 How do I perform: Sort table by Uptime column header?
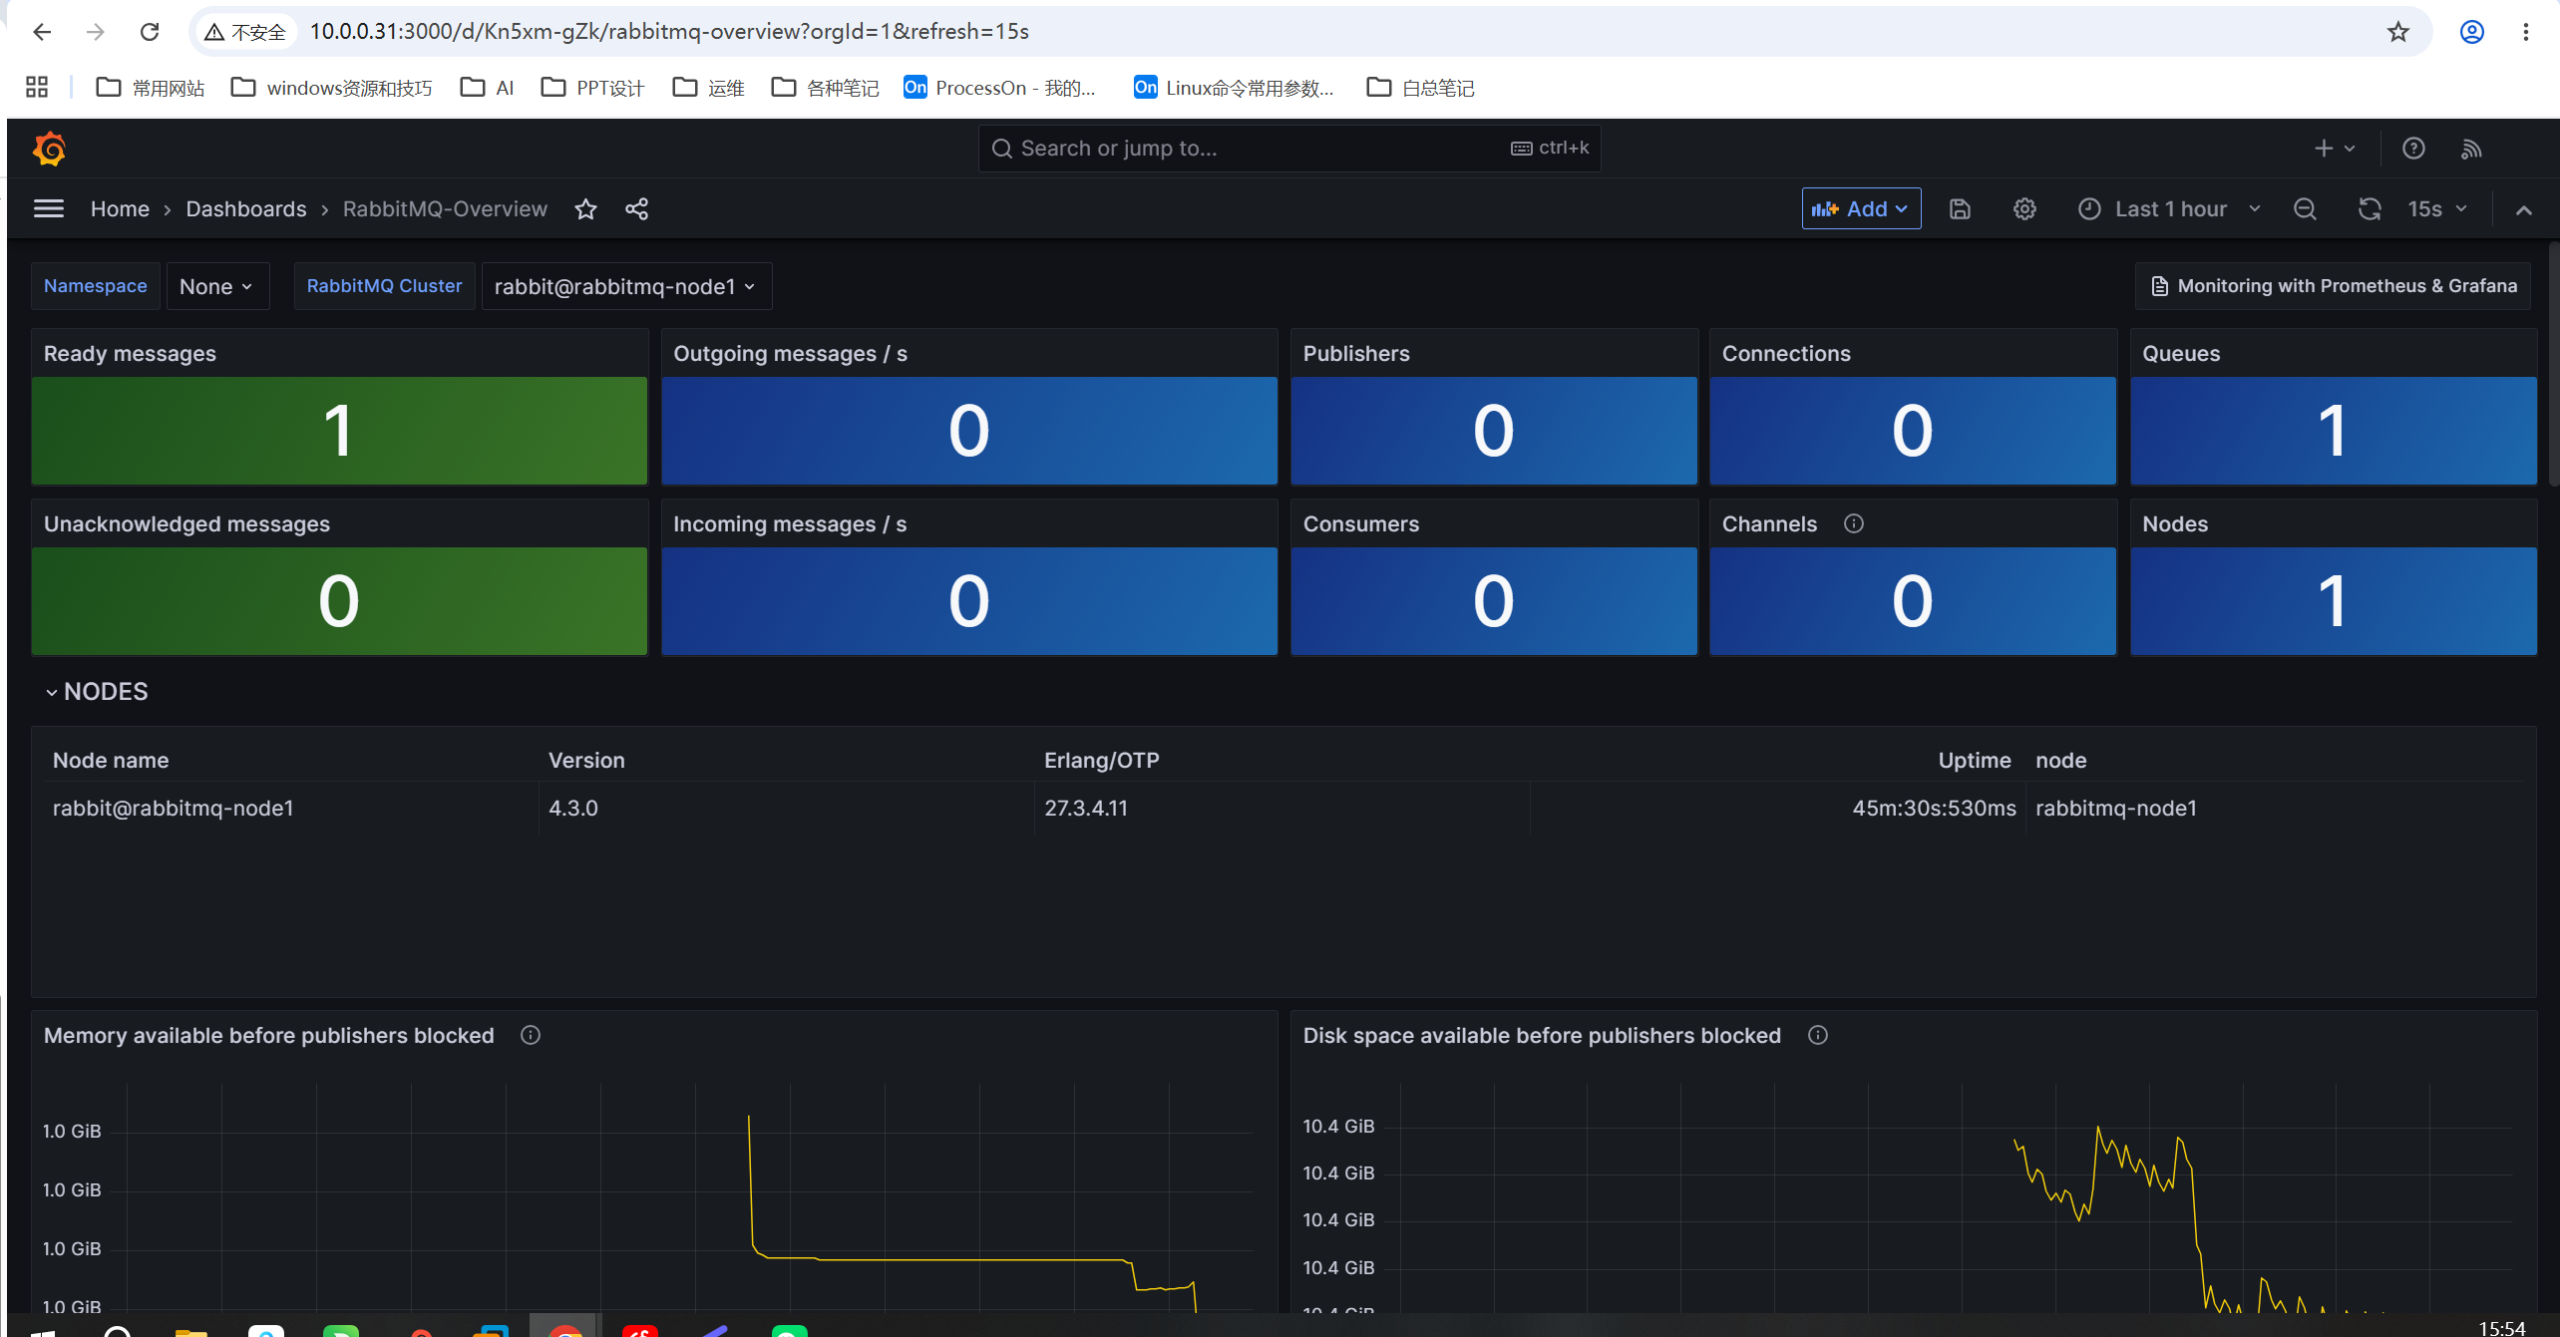[1974, 760]
